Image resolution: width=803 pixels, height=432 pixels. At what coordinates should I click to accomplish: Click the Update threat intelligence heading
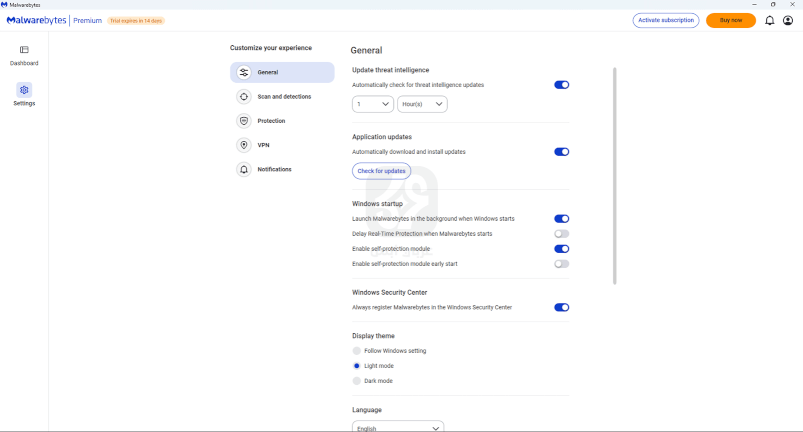pos(390,70)
